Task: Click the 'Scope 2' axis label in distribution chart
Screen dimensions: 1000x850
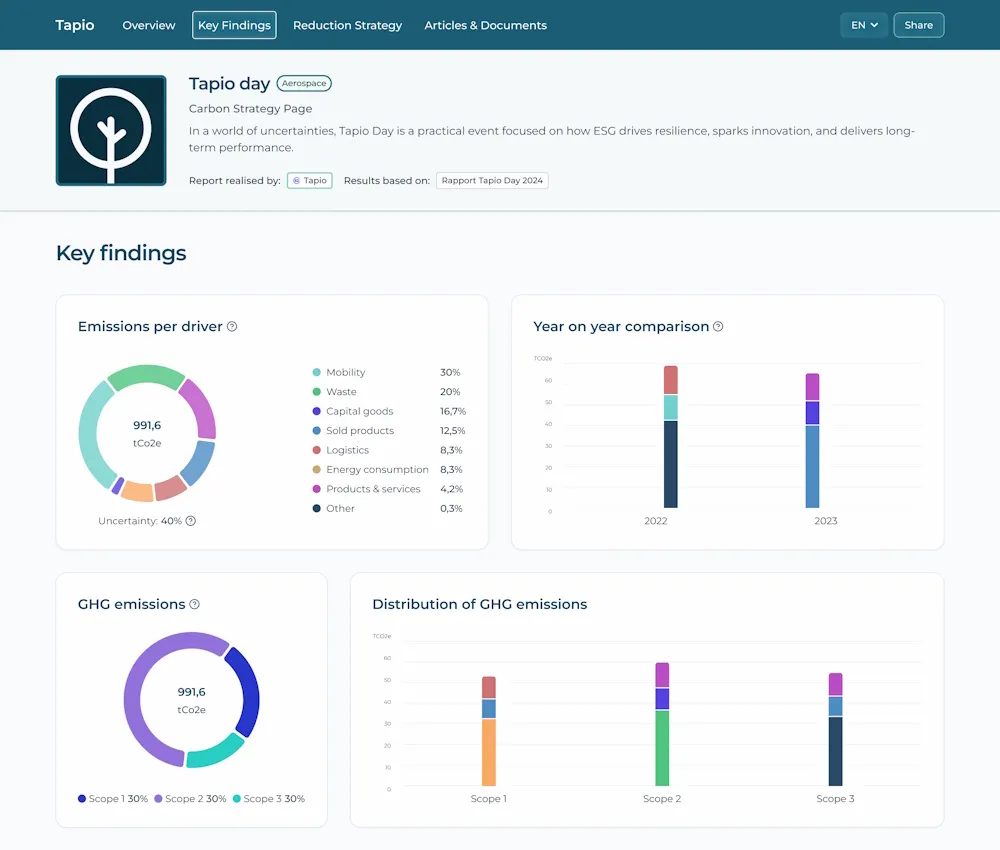Action: 662,798
